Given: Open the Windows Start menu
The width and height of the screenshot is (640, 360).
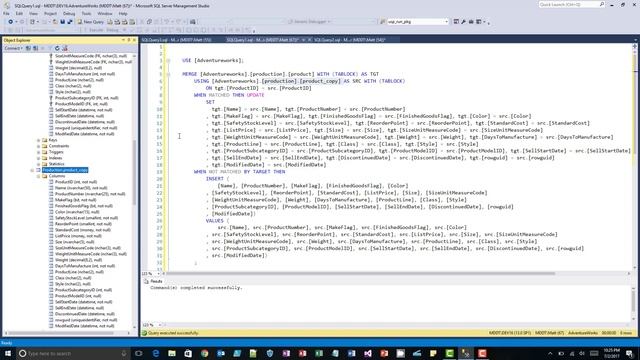Looking at the screenshot, I should 7,353.
